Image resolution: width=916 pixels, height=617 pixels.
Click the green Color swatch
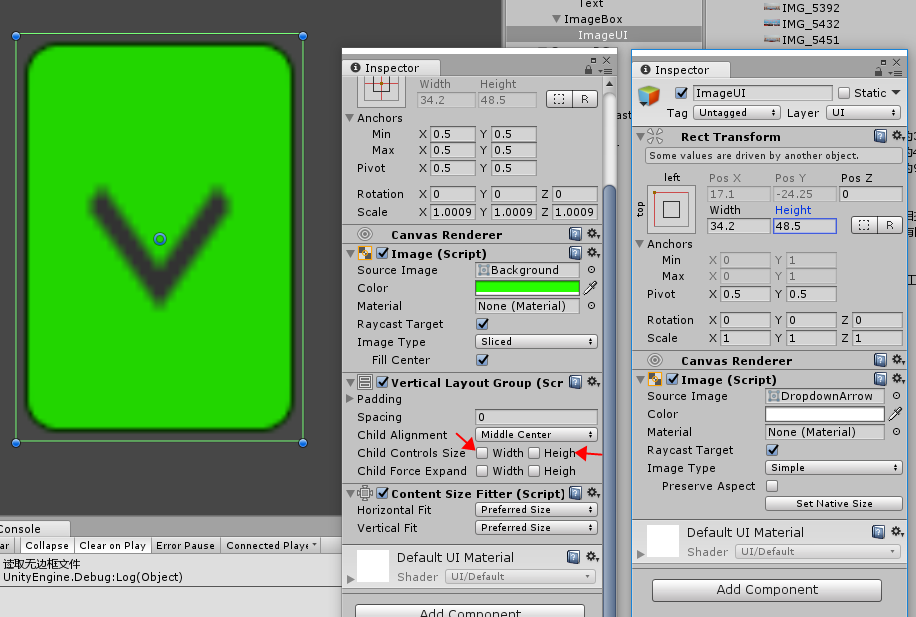(525, 288)
